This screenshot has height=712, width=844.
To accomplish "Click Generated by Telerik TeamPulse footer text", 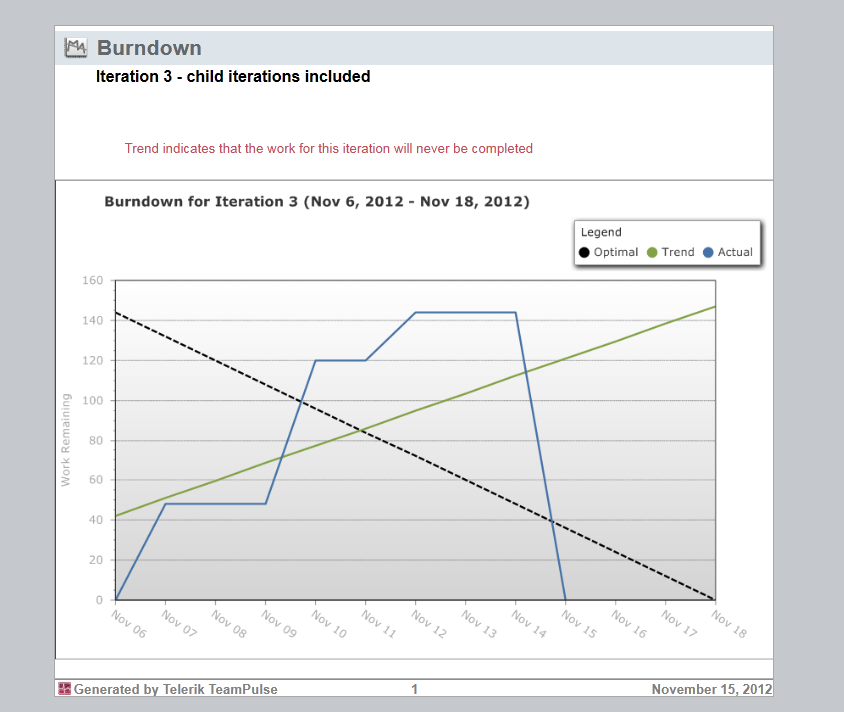I will [x=175, y=689].
